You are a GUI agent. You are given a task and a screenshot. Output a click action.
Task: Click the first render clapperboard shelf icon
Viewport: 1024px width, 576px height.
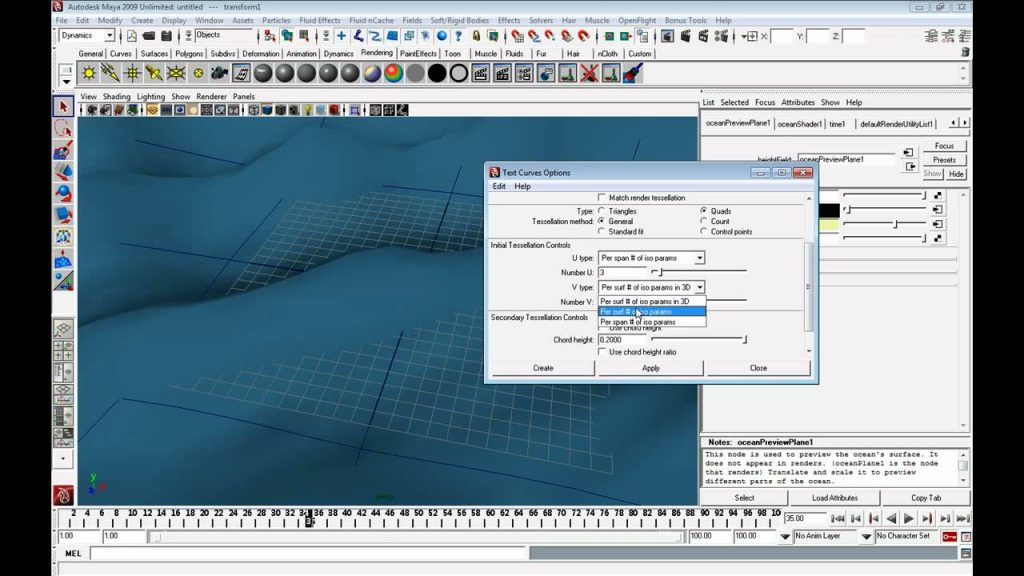click(x=481, y=73)
